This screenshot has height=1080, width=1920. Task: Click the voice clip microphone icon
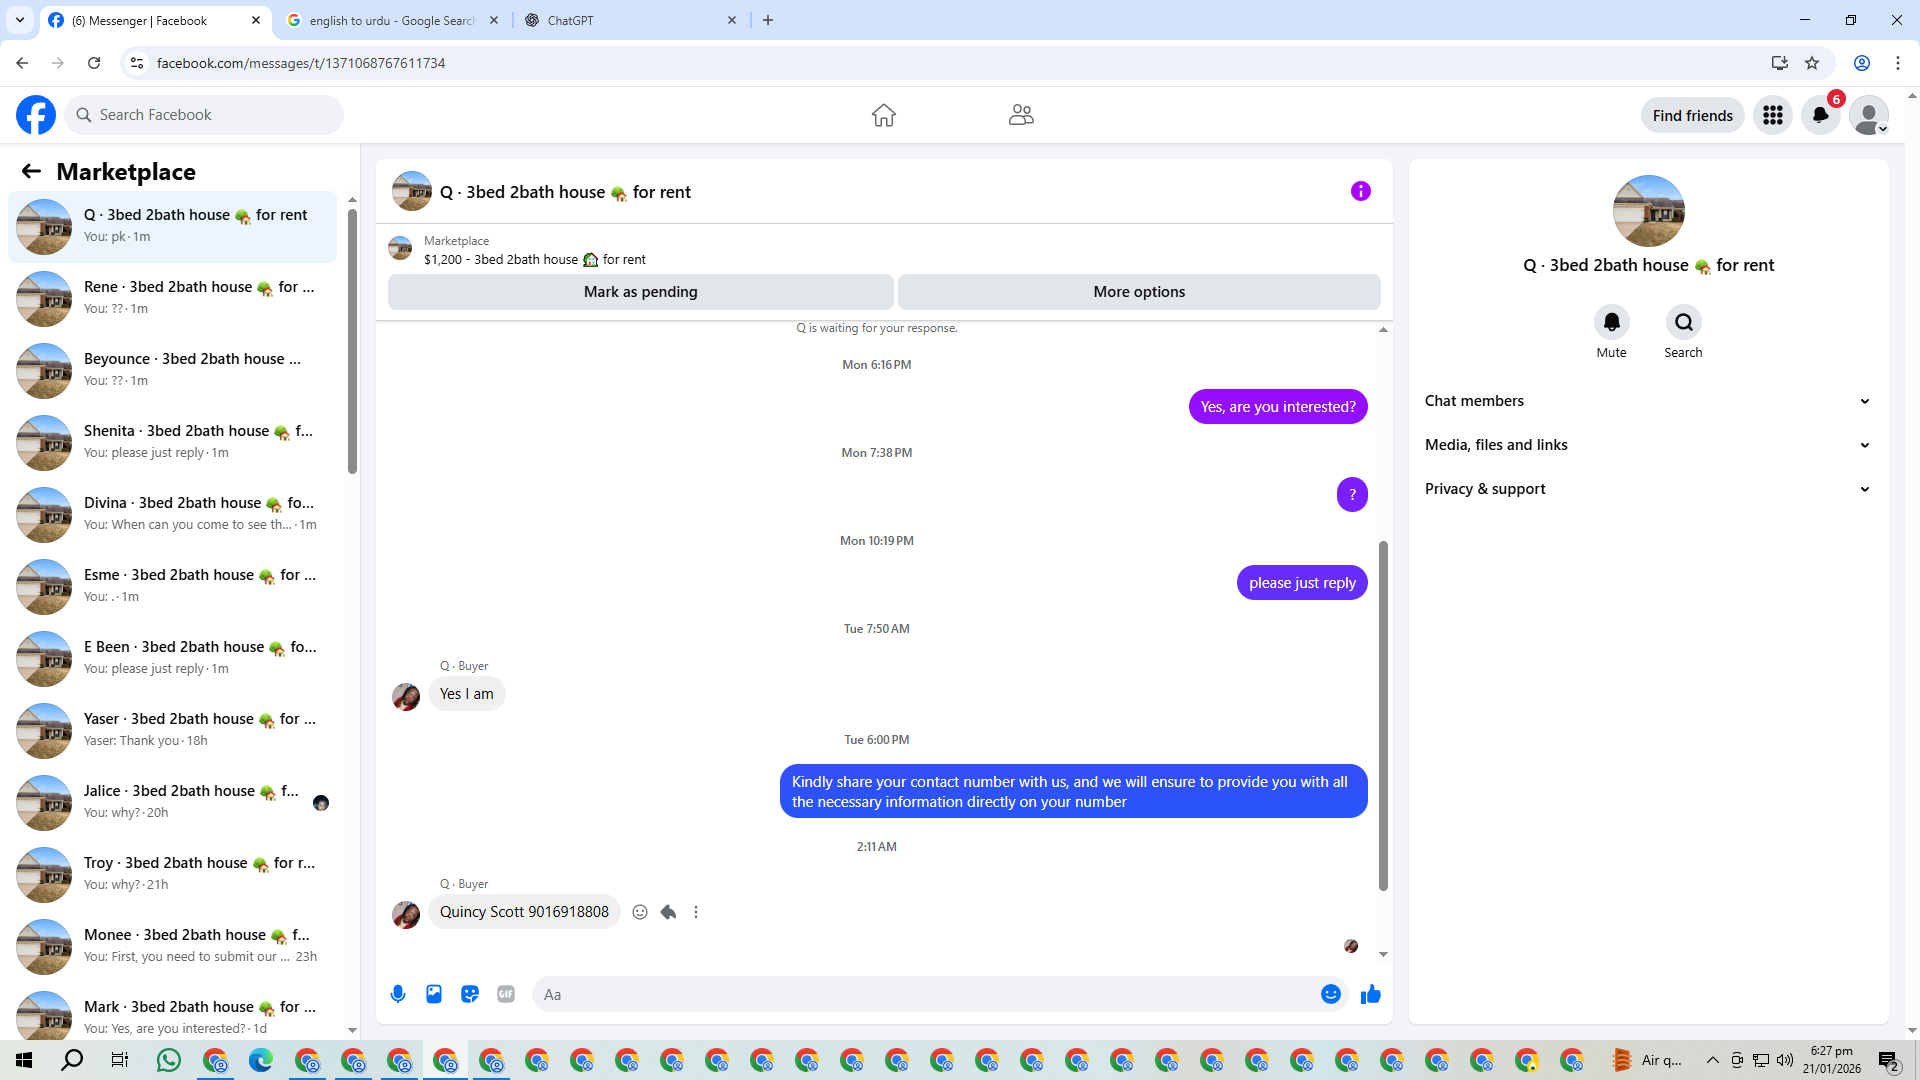tap(398, 994)
